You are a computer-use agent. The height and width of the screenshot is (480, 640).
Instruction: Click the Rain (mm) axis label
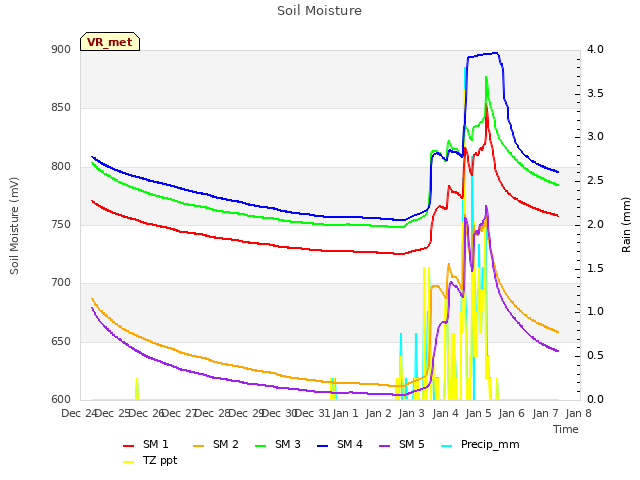[626, 225]
